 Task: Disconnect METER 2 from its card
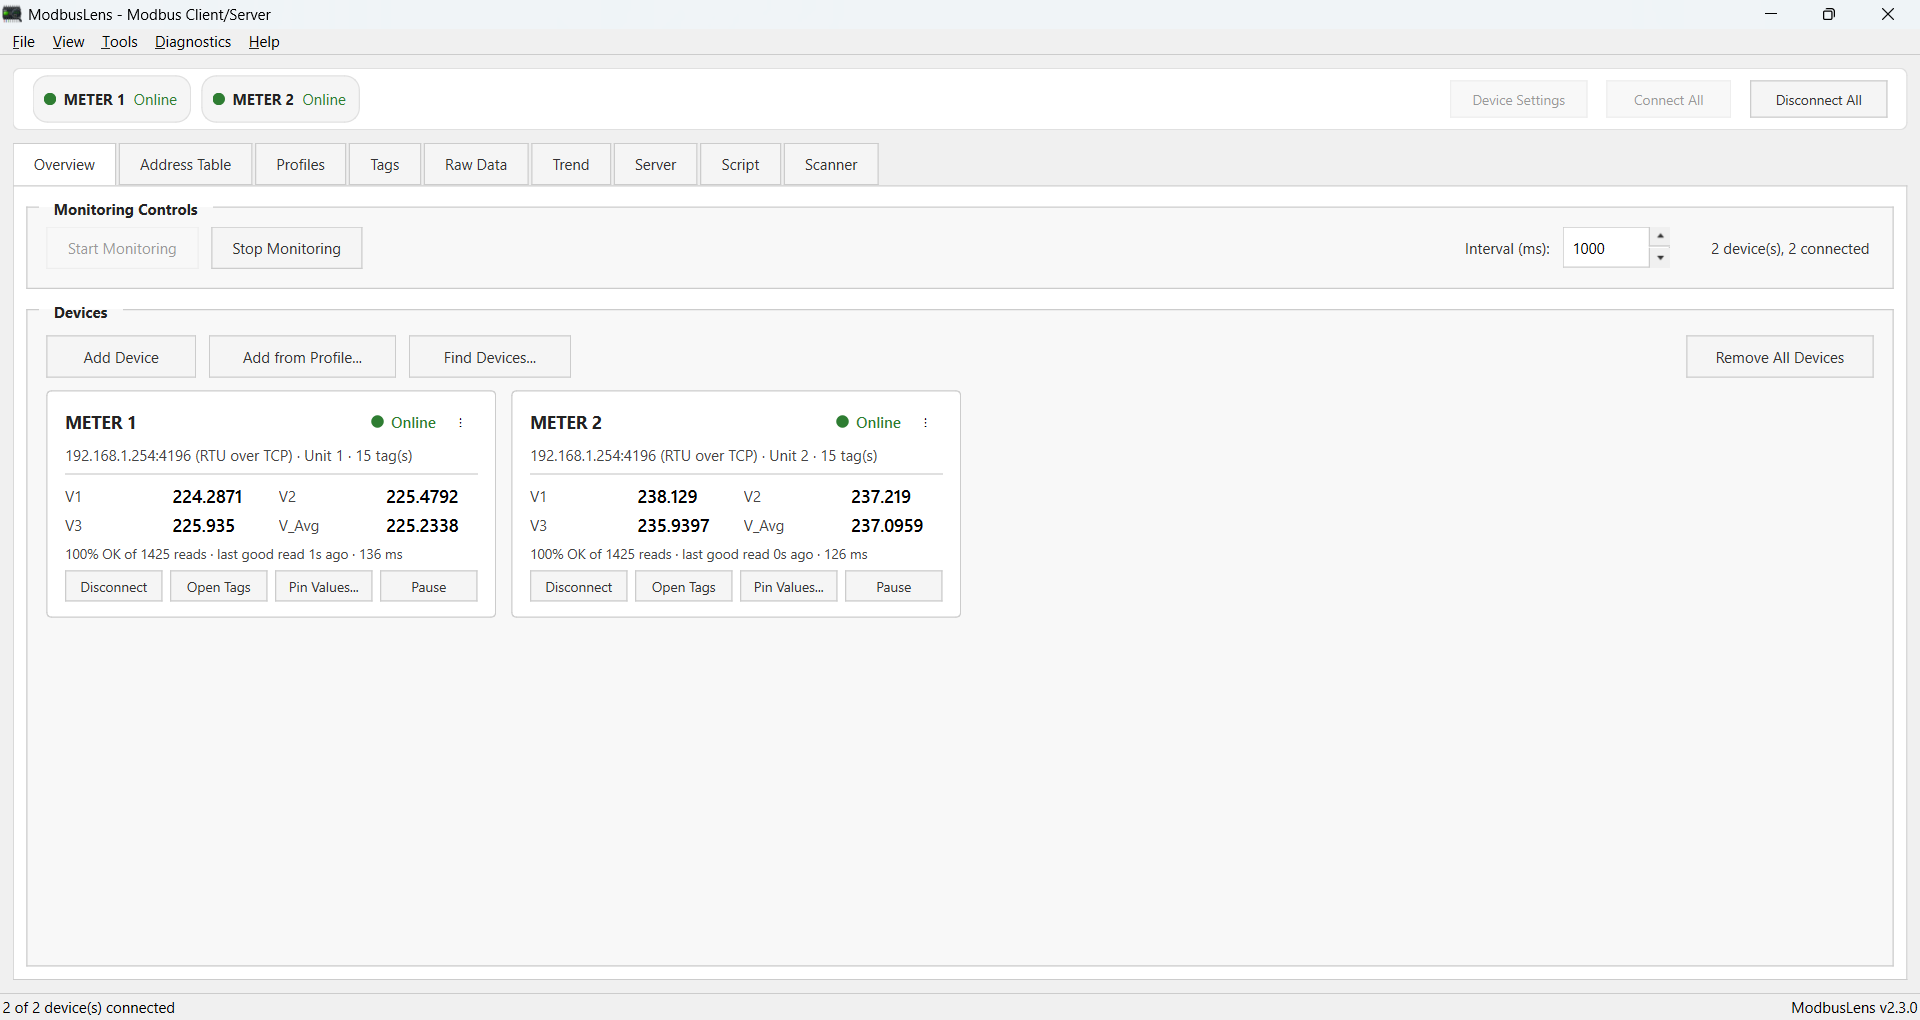[x=579, y=587]
